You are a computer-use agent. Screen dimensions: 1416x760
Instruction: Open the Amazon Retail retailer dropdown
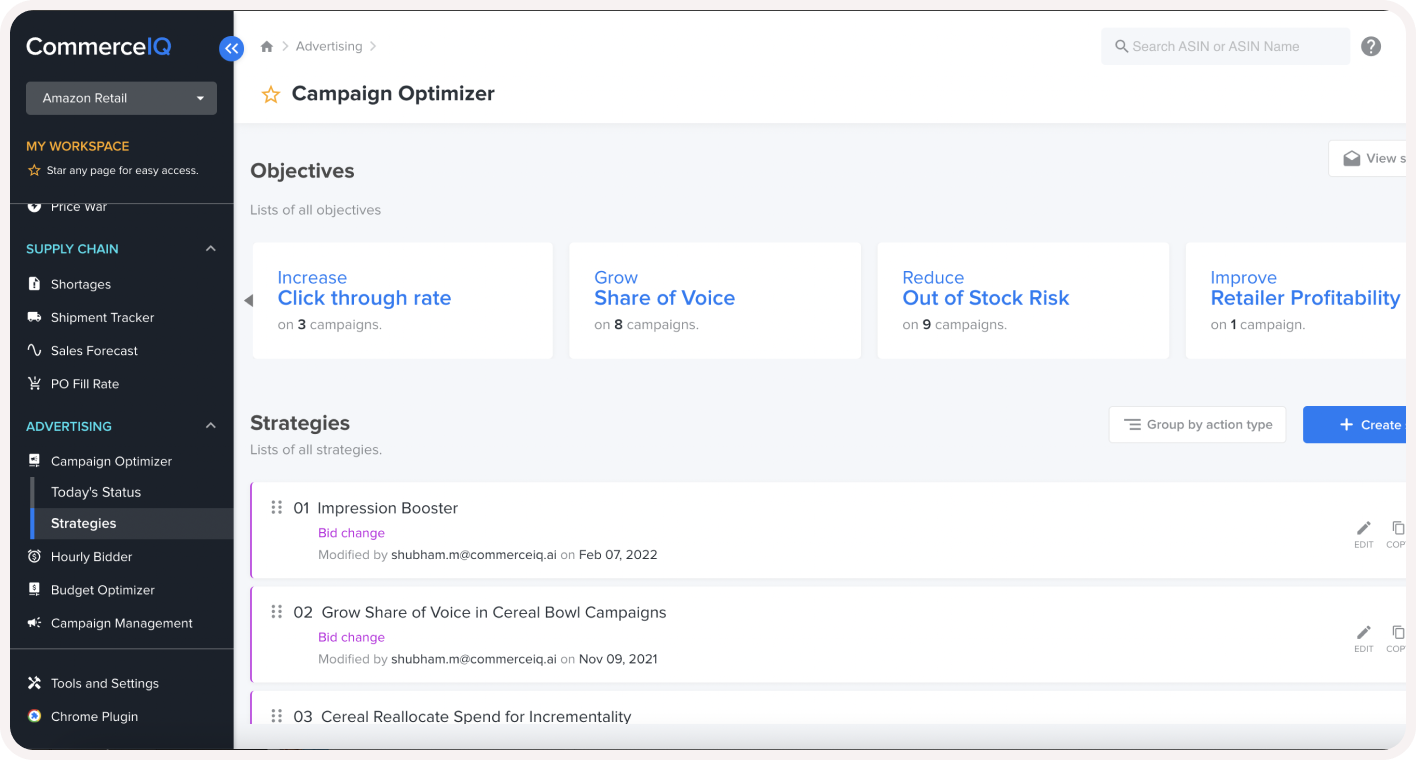coord(121,98)
